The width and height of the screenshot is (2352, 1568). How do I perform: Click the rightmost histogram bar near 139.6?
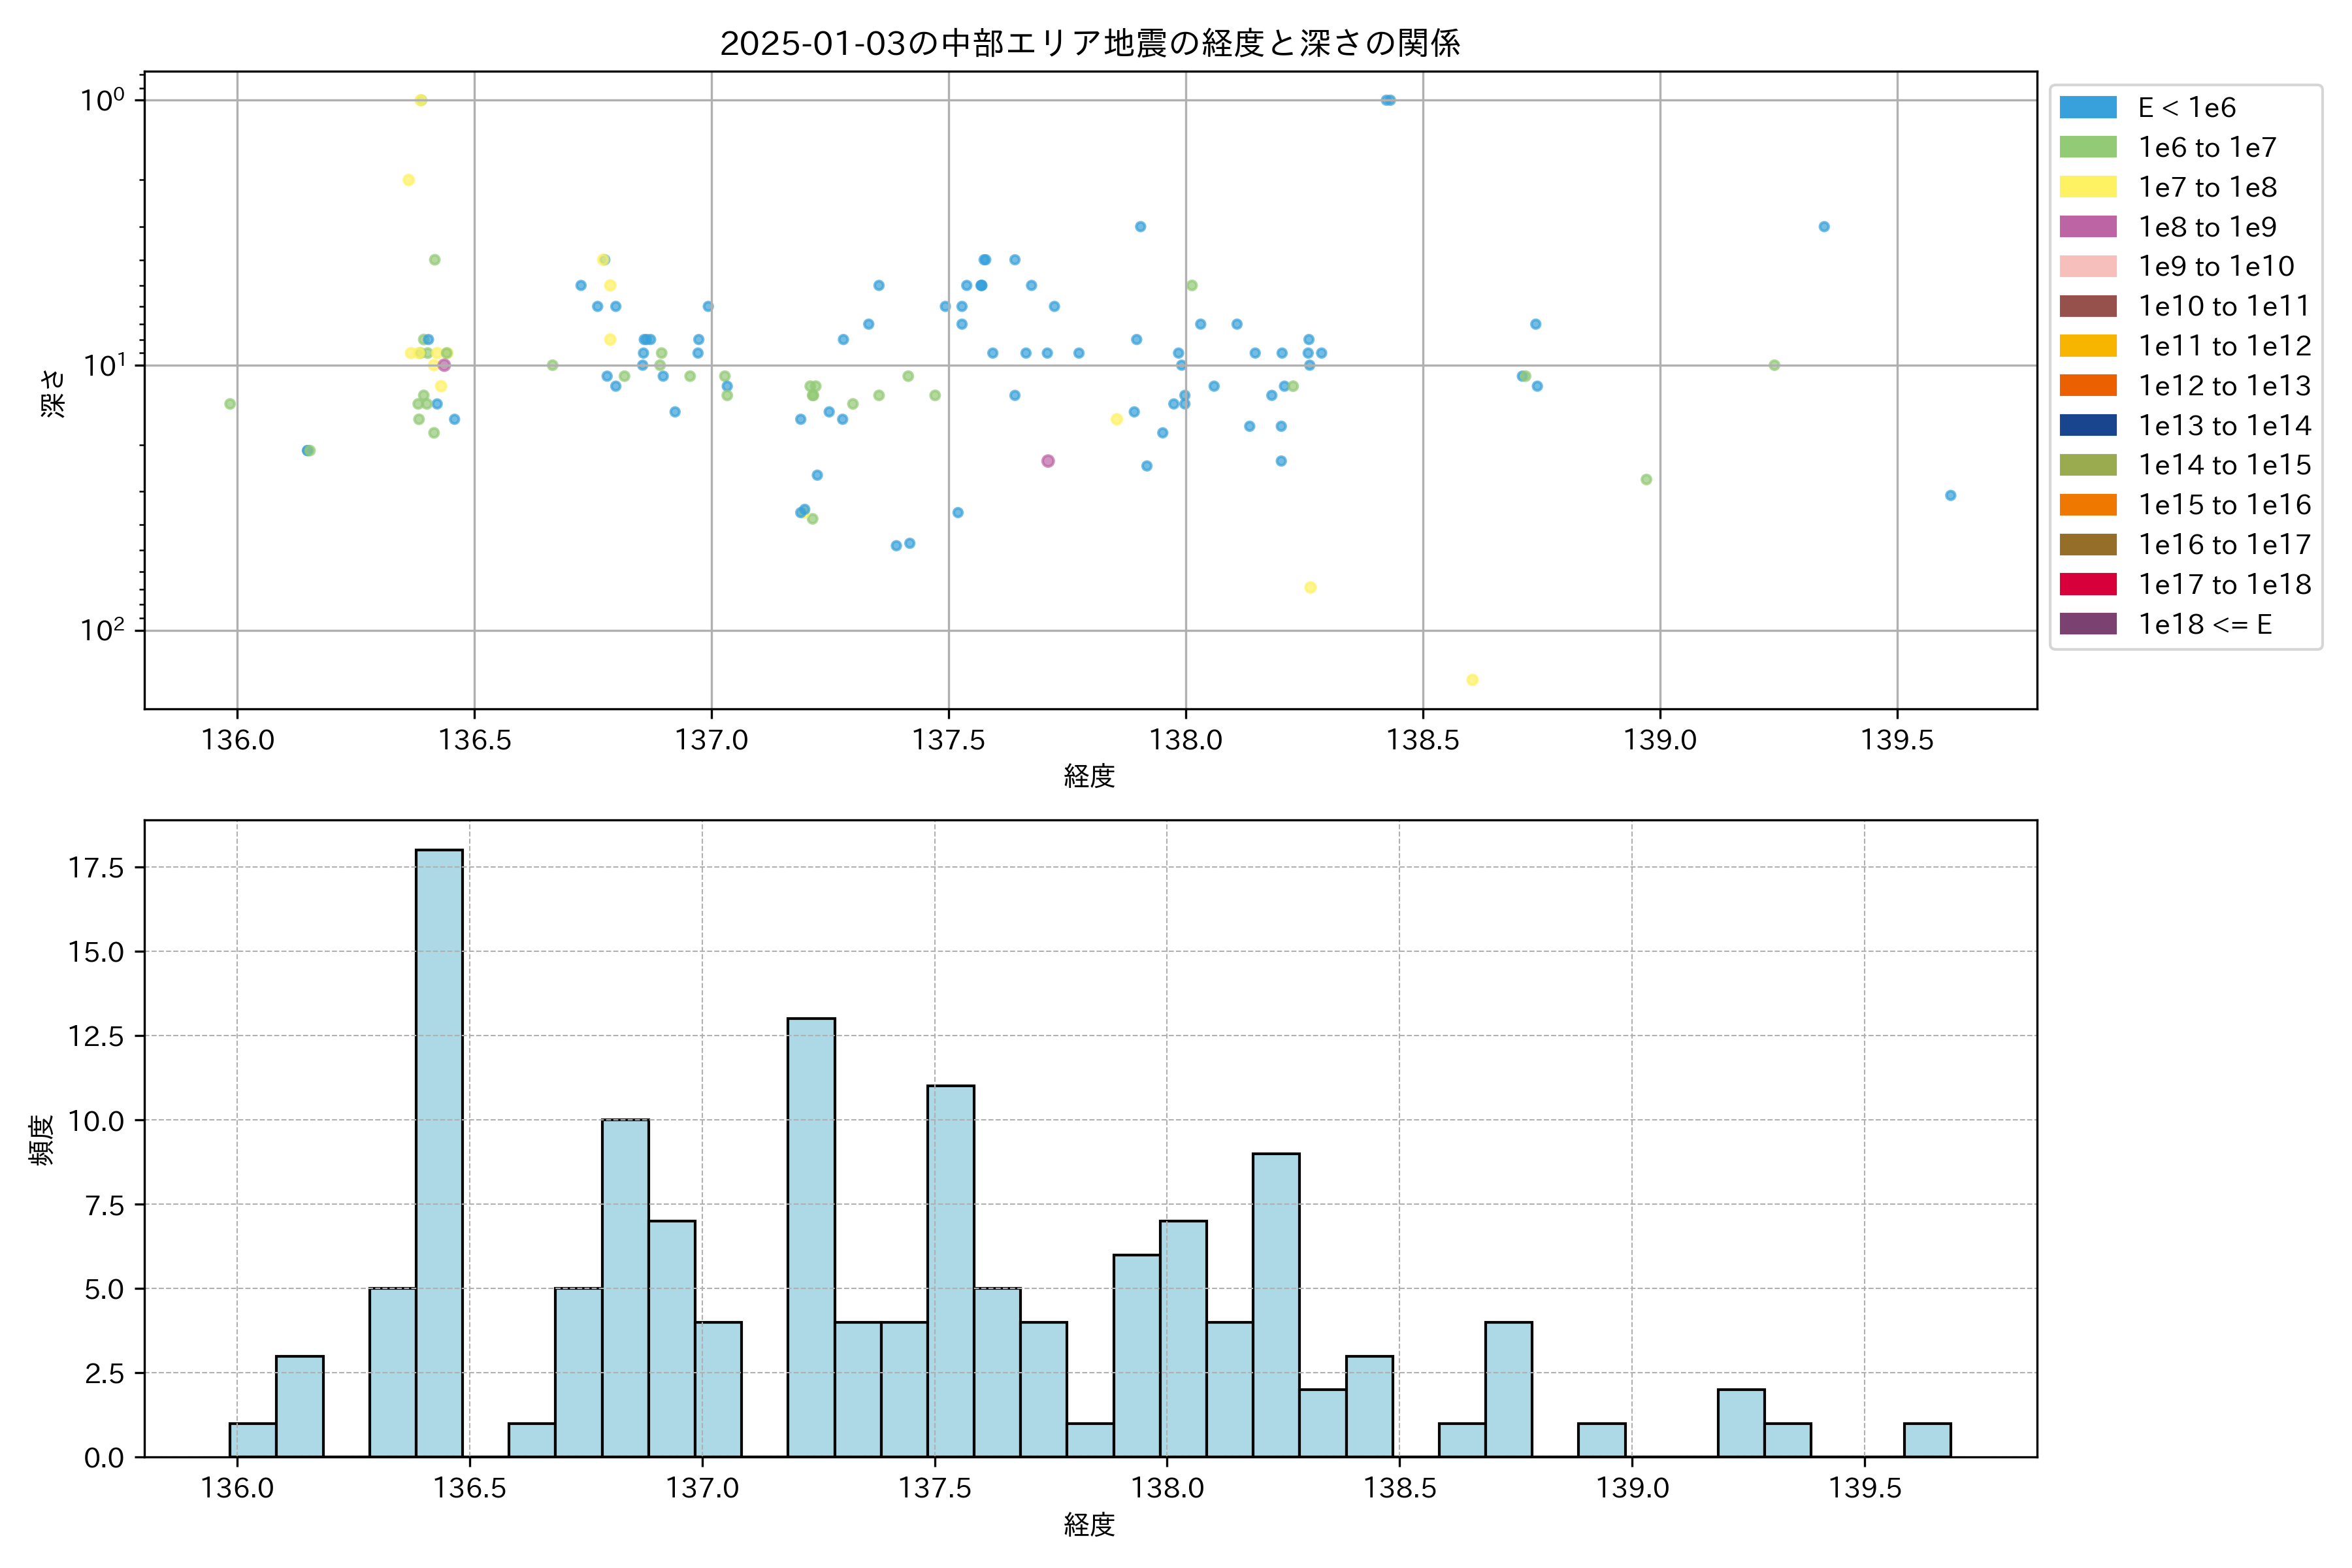(1927, 1440)
